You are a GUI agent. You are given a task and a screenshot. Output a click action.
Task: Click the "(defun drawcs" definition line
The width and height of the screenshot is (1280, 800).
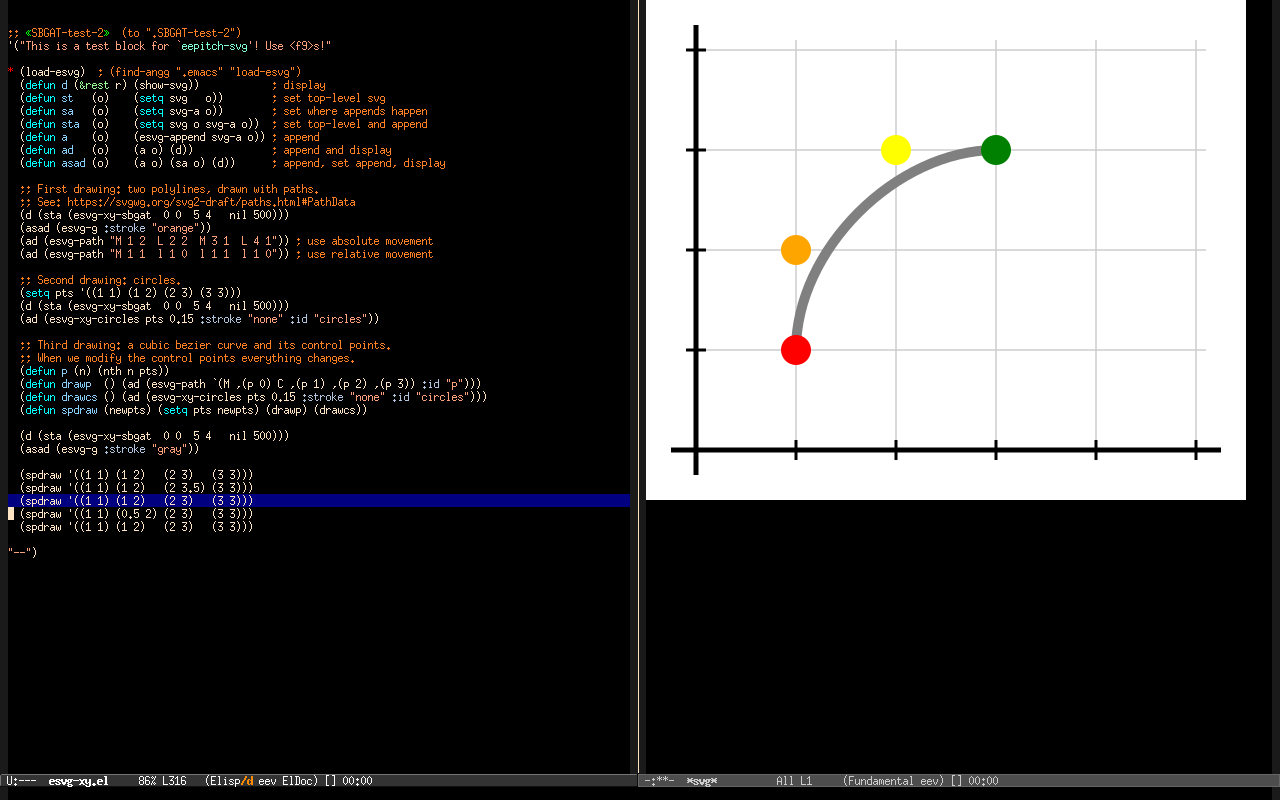[253, 397]
